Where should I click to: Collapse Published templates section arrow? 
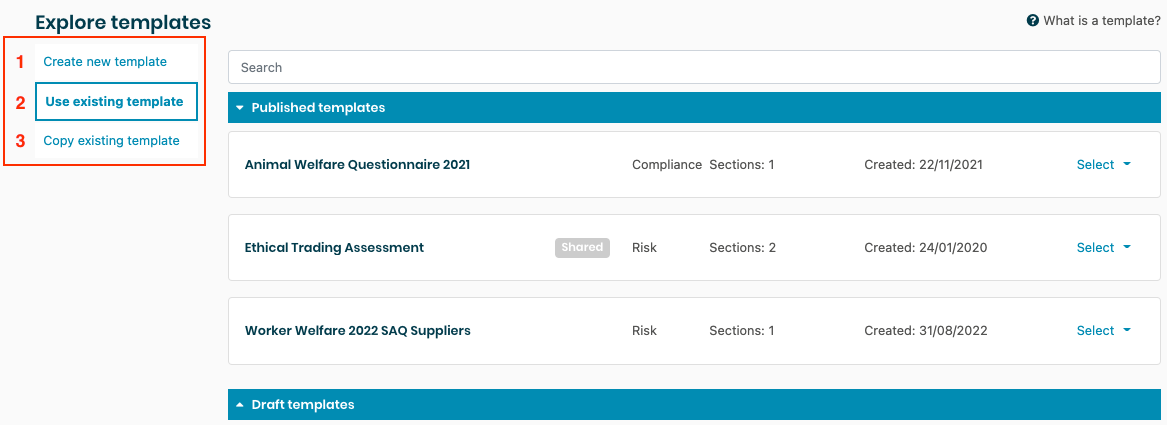(240, 108)
